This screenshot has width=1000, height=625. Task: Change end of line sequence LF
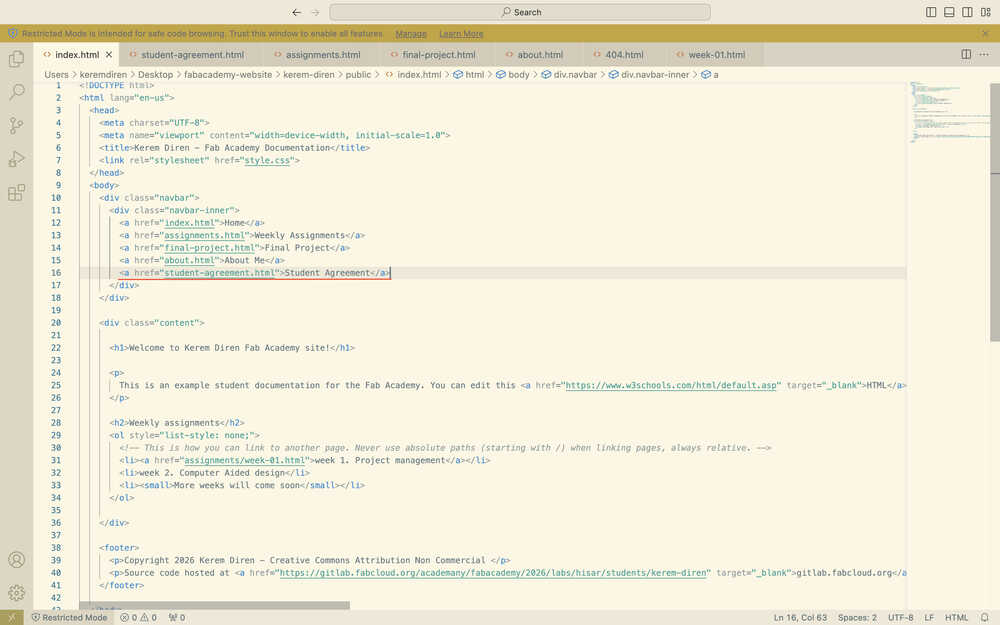929,617
